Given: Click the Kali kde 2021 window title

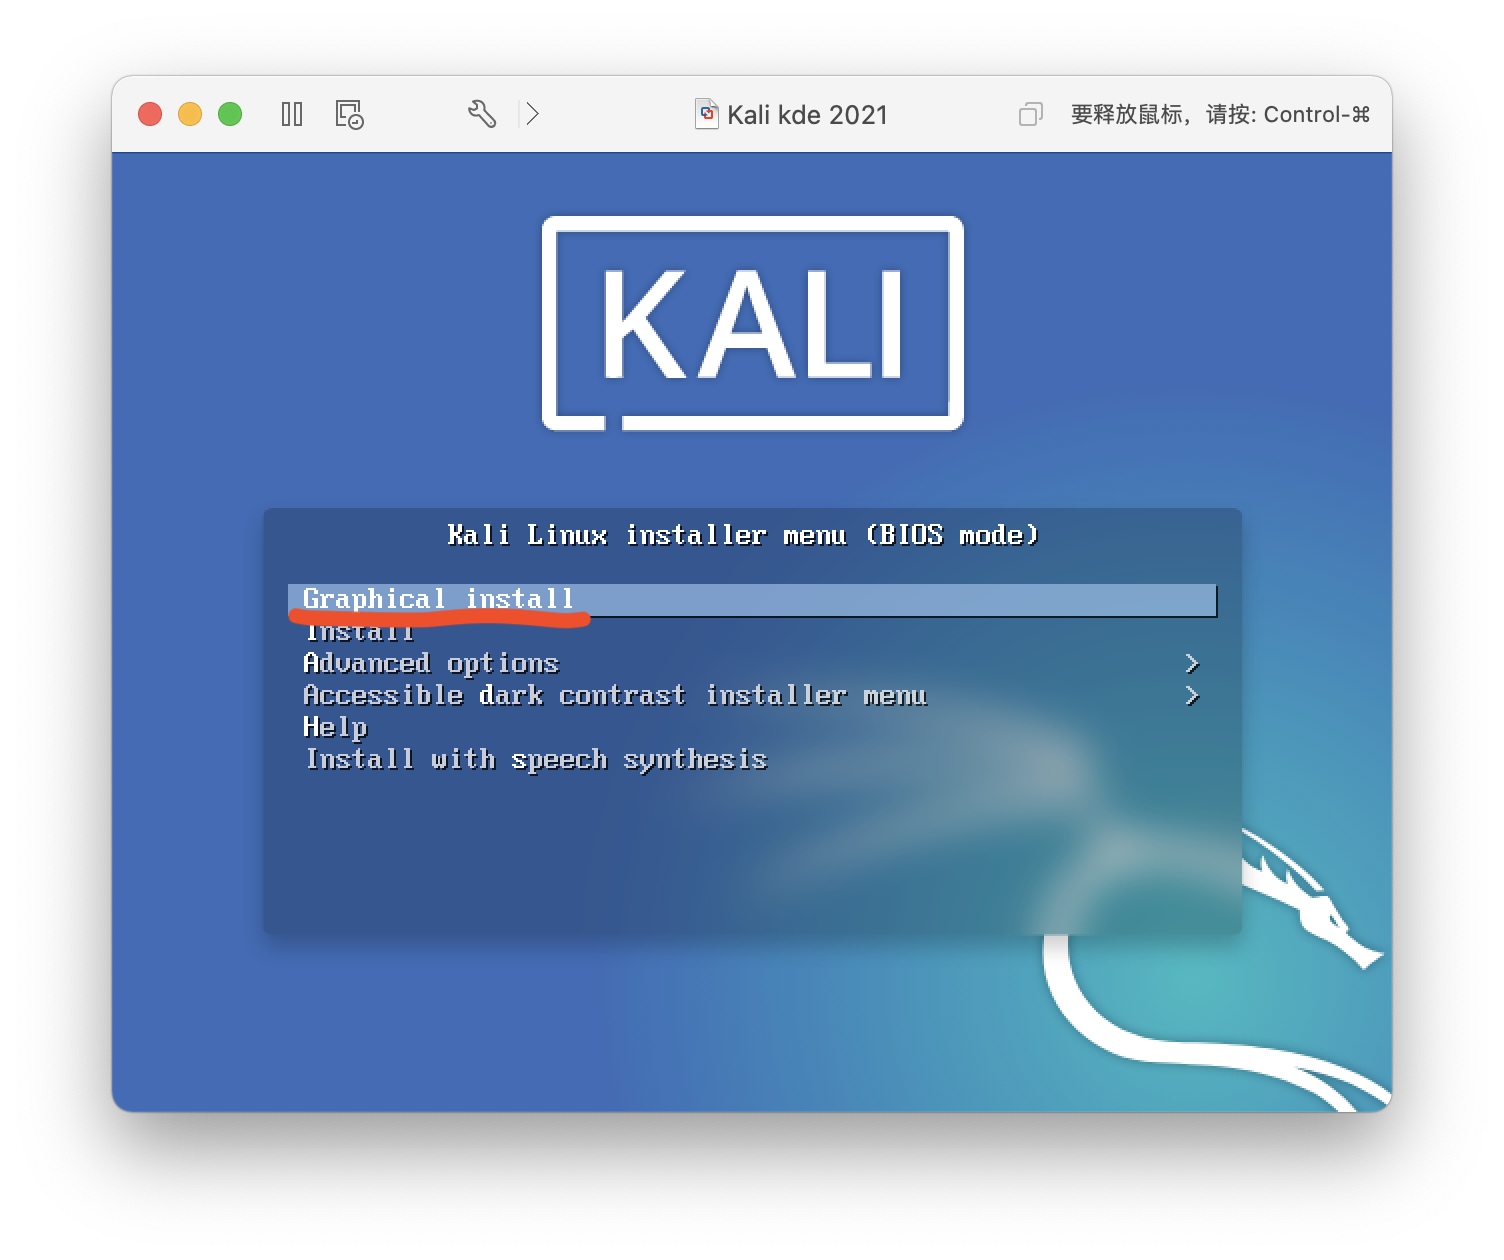Looking at the screenshot, I should point(807,115).
